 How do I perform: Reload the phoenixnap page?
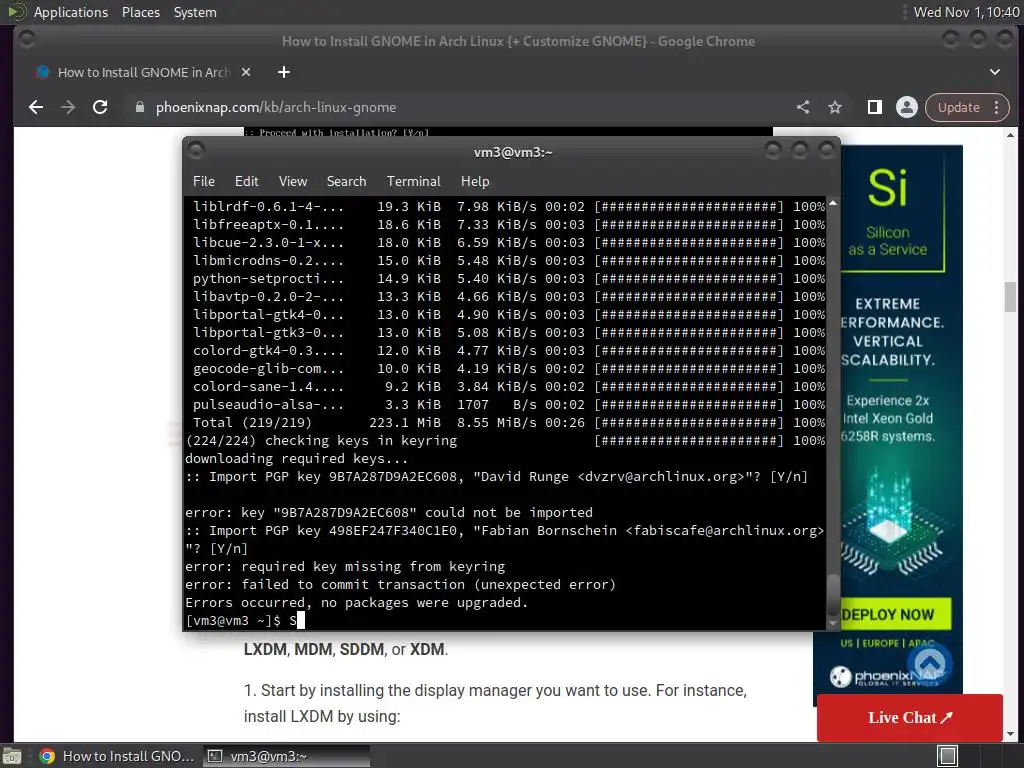coord(100,107)
